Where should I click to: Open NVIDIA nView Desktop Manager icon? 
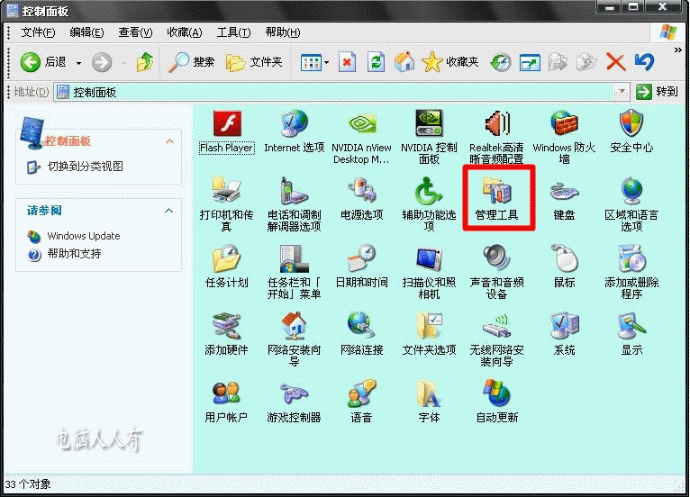click(361, 136)
